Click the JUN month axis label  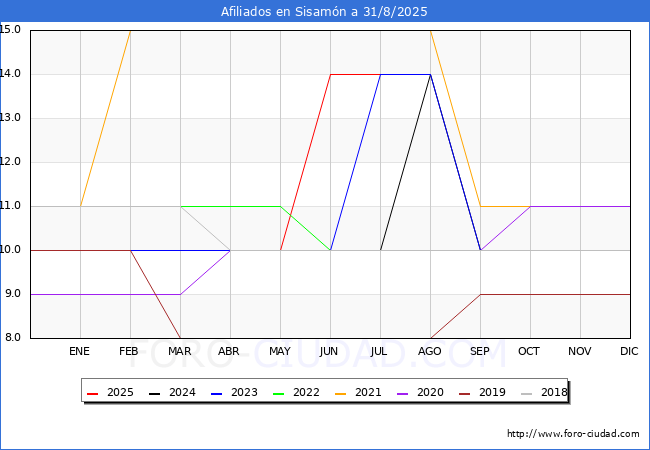[329, 351]
